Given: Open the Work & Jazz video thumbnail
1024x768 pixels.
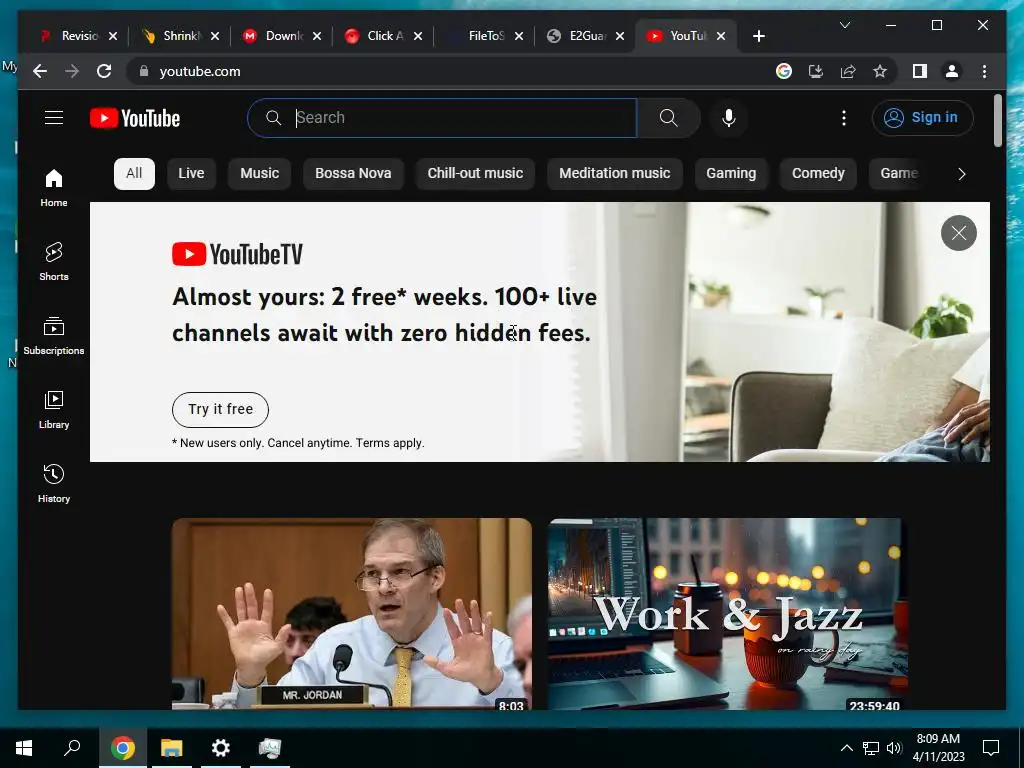Looking at the screenshot, I should 728,613.
